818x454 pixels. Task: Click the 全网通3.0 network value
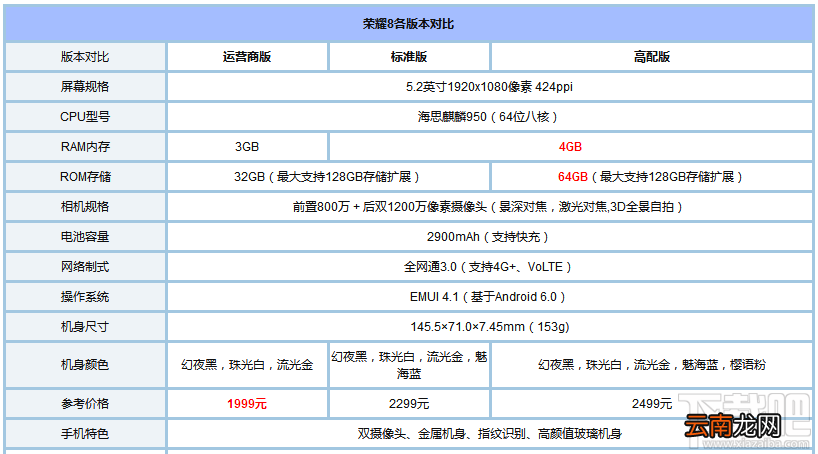click(x=489, y=267)
